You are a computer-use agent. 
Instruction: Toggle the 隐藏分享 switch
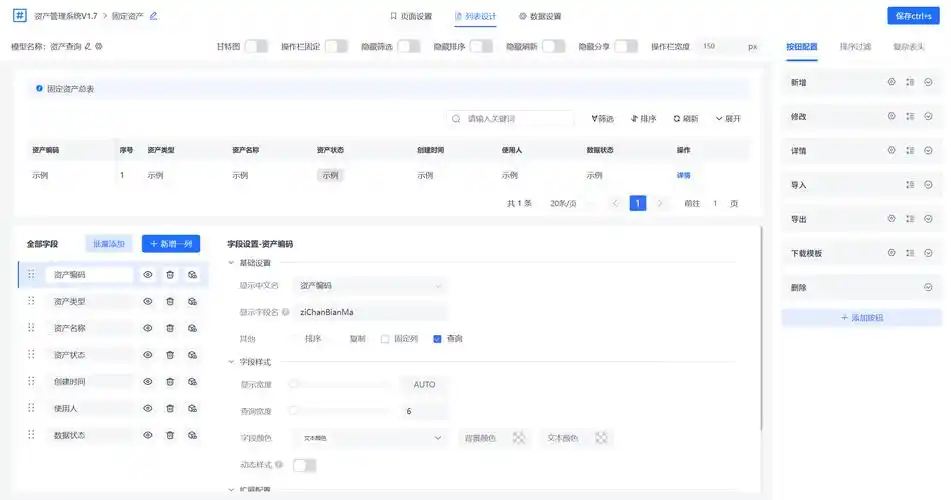(x=626, y=46)
